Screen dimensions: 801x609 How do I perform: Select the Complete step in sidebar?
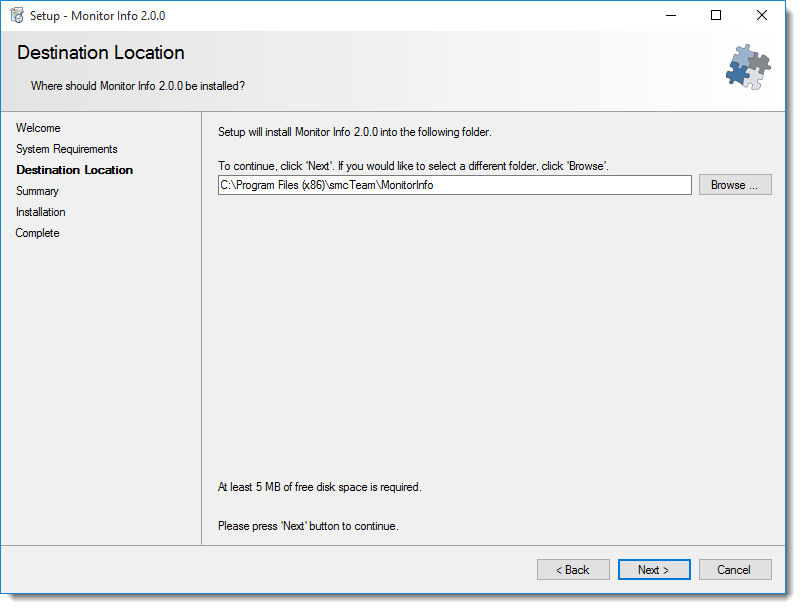tap(37, 232)
